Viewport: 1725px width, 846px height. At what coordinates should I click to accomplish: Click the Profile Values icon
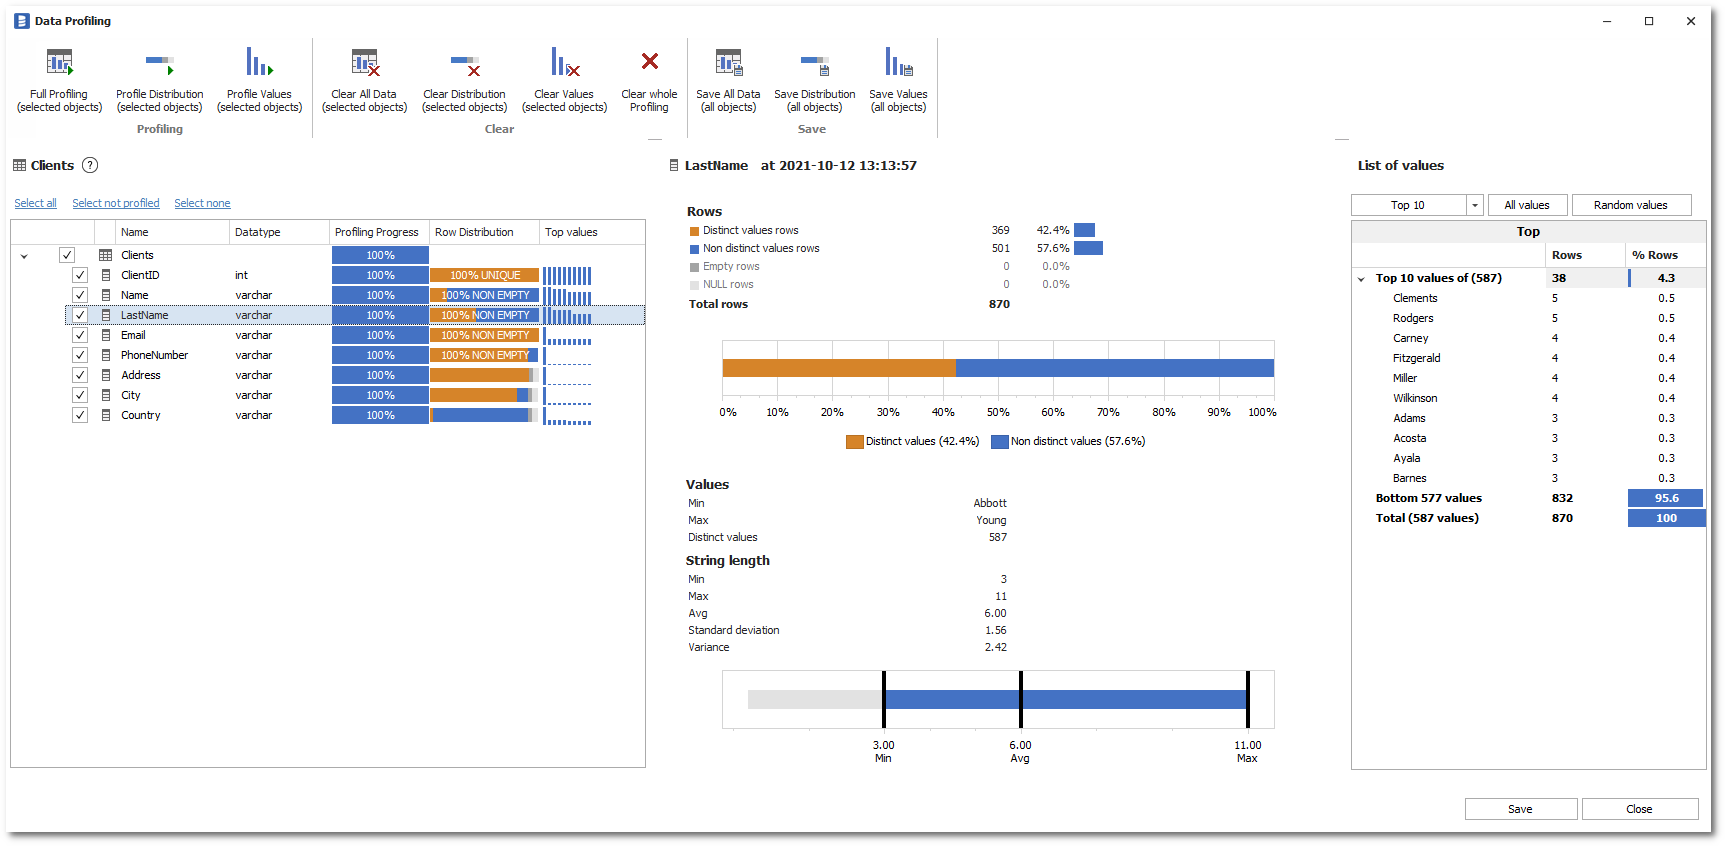coord(259,63)
